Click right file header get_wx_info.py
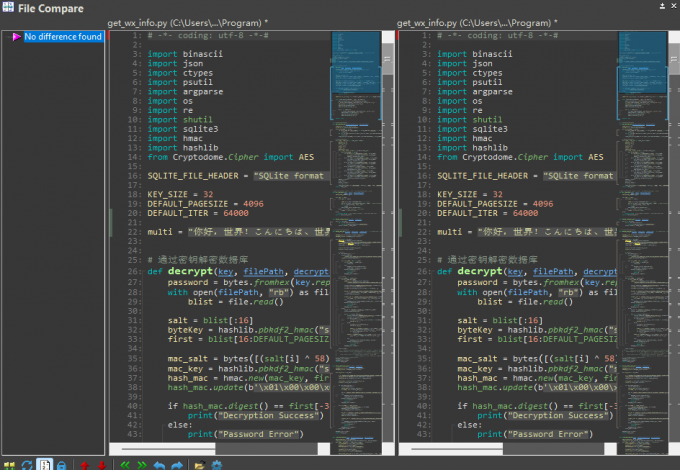The height and width of the screenshot is (470, 680). pos(477,23)
